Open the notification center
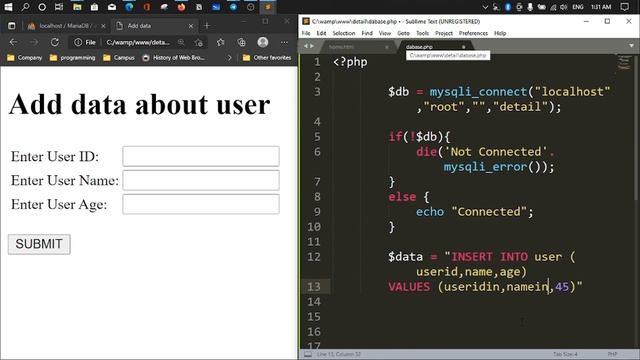This screenshot has width=640, height=360. point(624,7)
